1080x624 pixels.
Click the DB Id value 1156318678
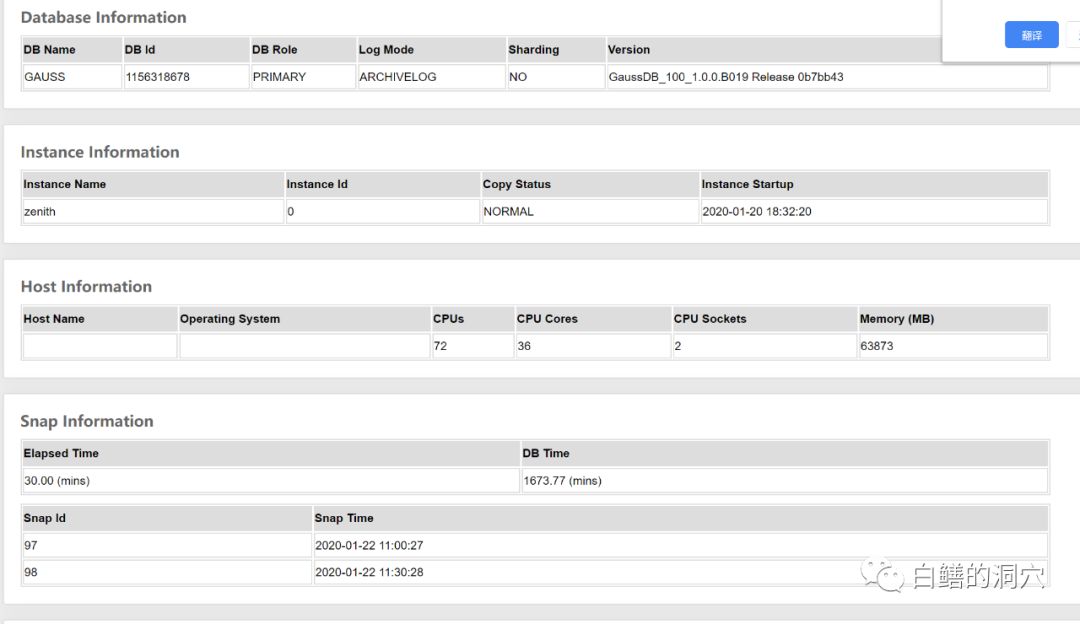click(x=185, y=77)
